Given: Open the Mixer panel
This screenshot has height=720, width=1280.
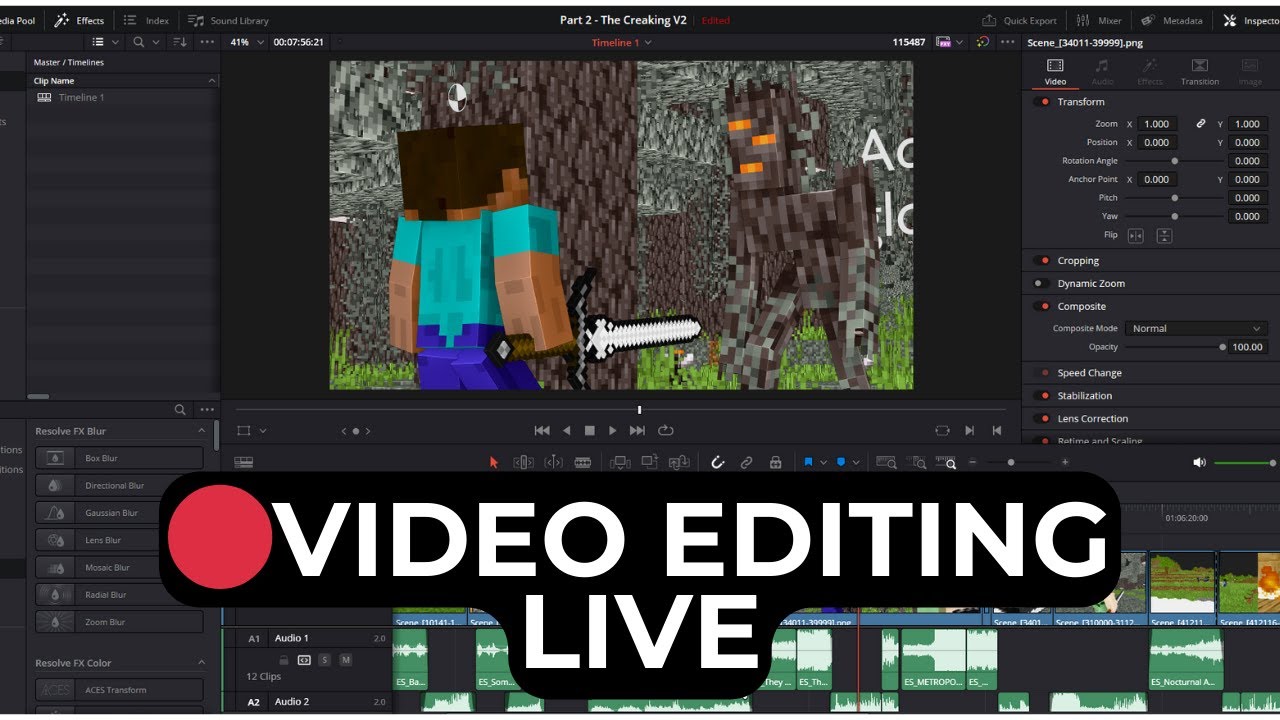Looking at the screenshot, I should 1099,20.
